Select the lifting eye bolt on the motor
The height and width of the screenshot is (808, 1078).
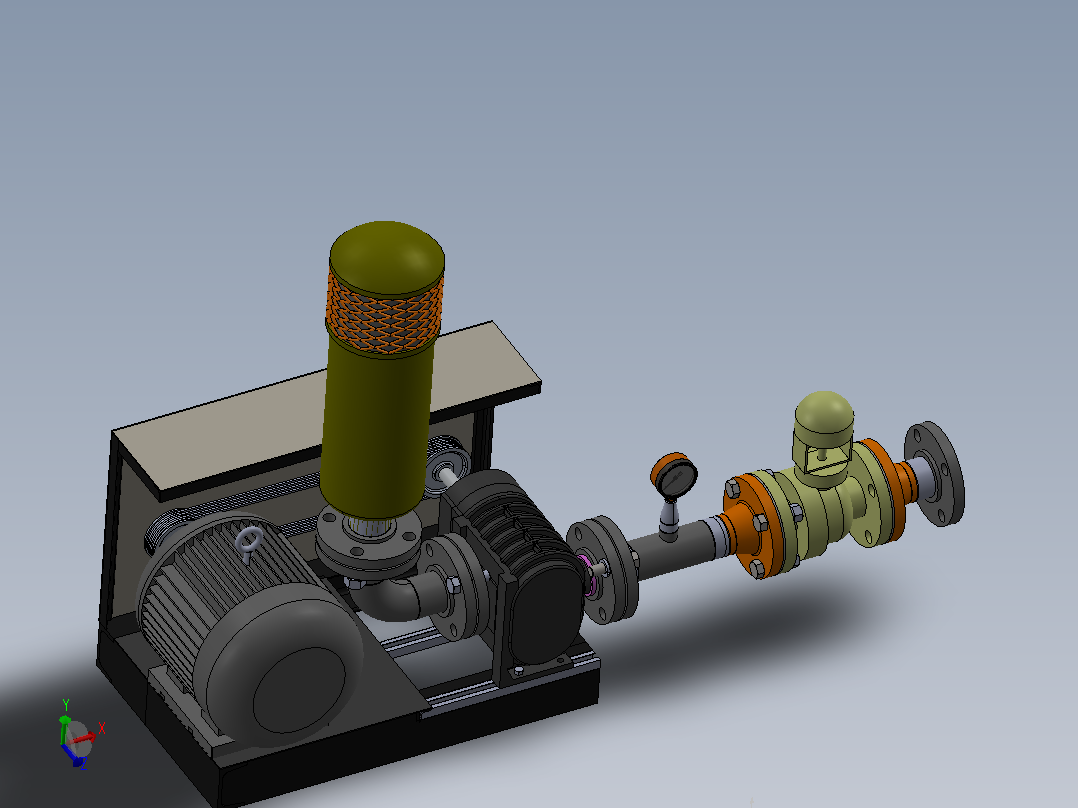[249, 541]
